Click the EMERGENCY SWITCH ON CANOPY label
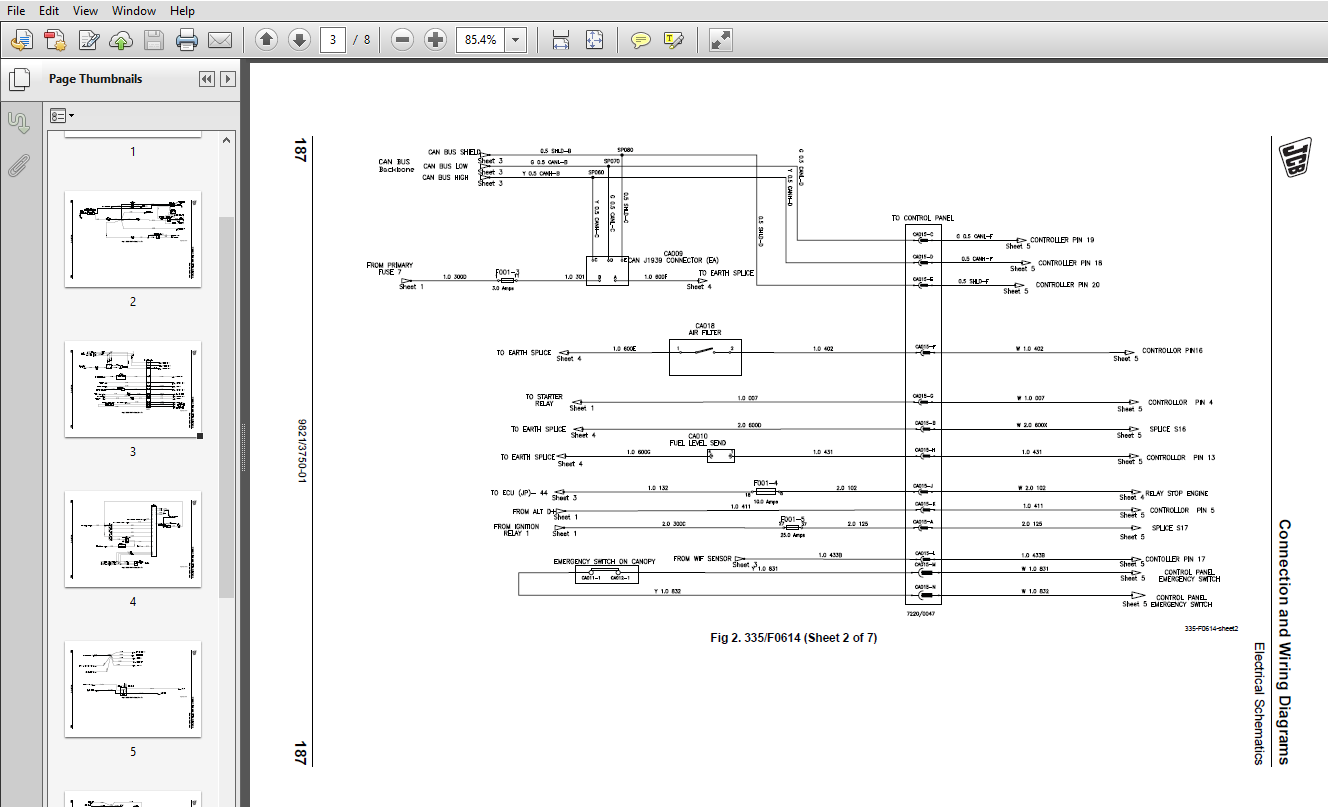The width and height of the screenshot is (1328, 807). pos(604,562)
